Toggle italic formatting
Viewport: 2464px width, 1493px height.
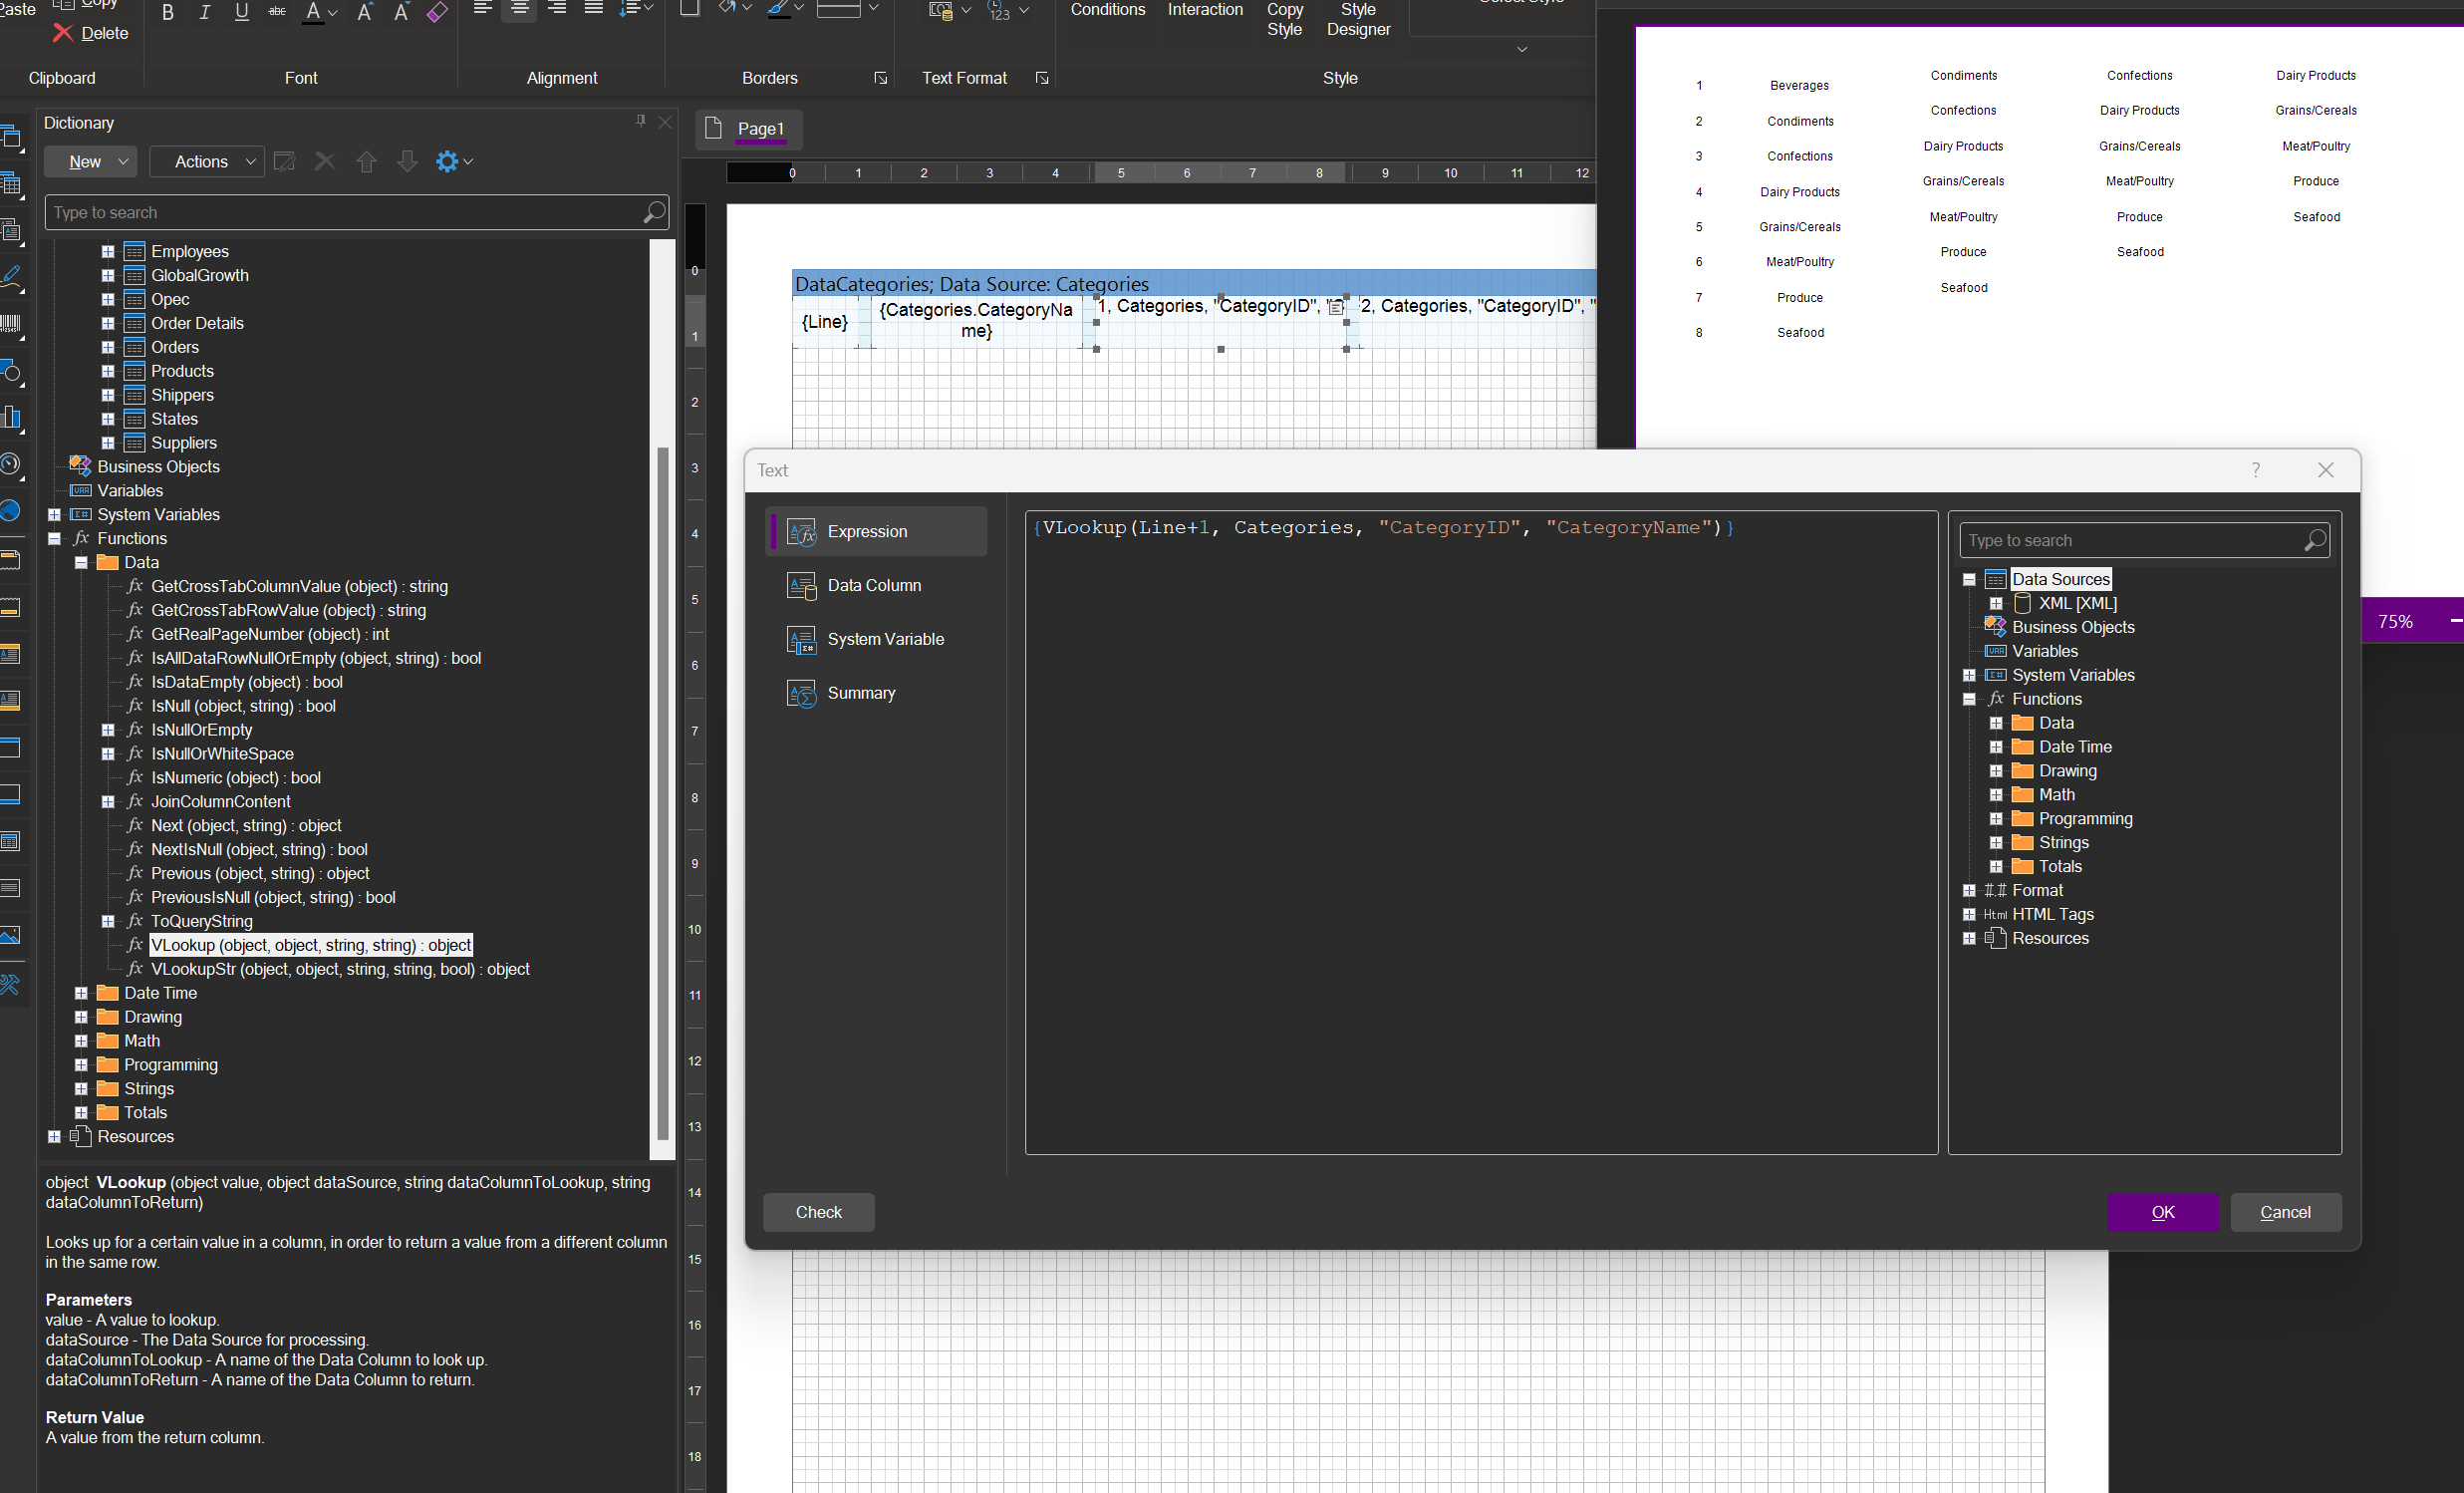click(x=205, y=12)
